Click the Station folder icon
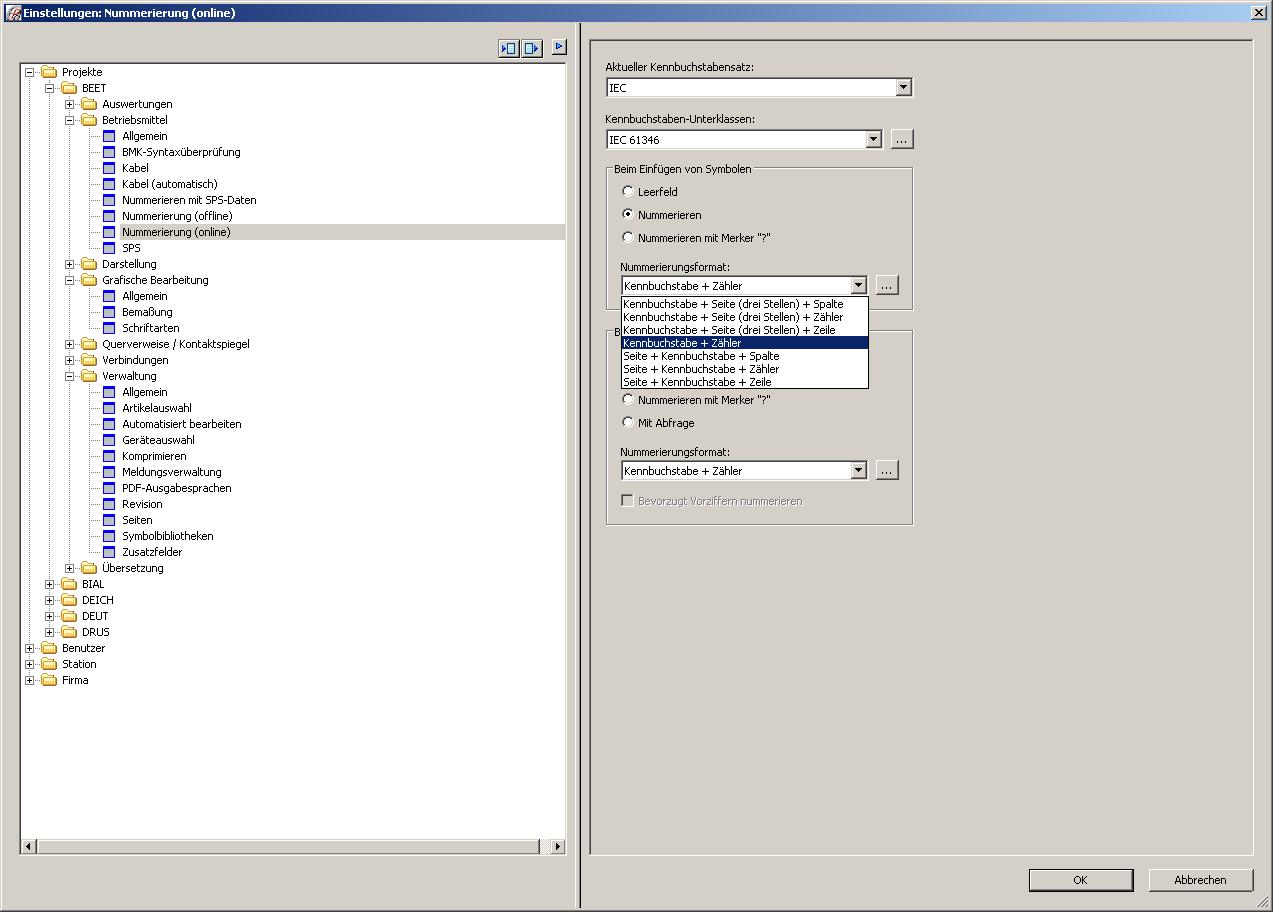This screenshot has width=1273, height=912. coord(49,664)
